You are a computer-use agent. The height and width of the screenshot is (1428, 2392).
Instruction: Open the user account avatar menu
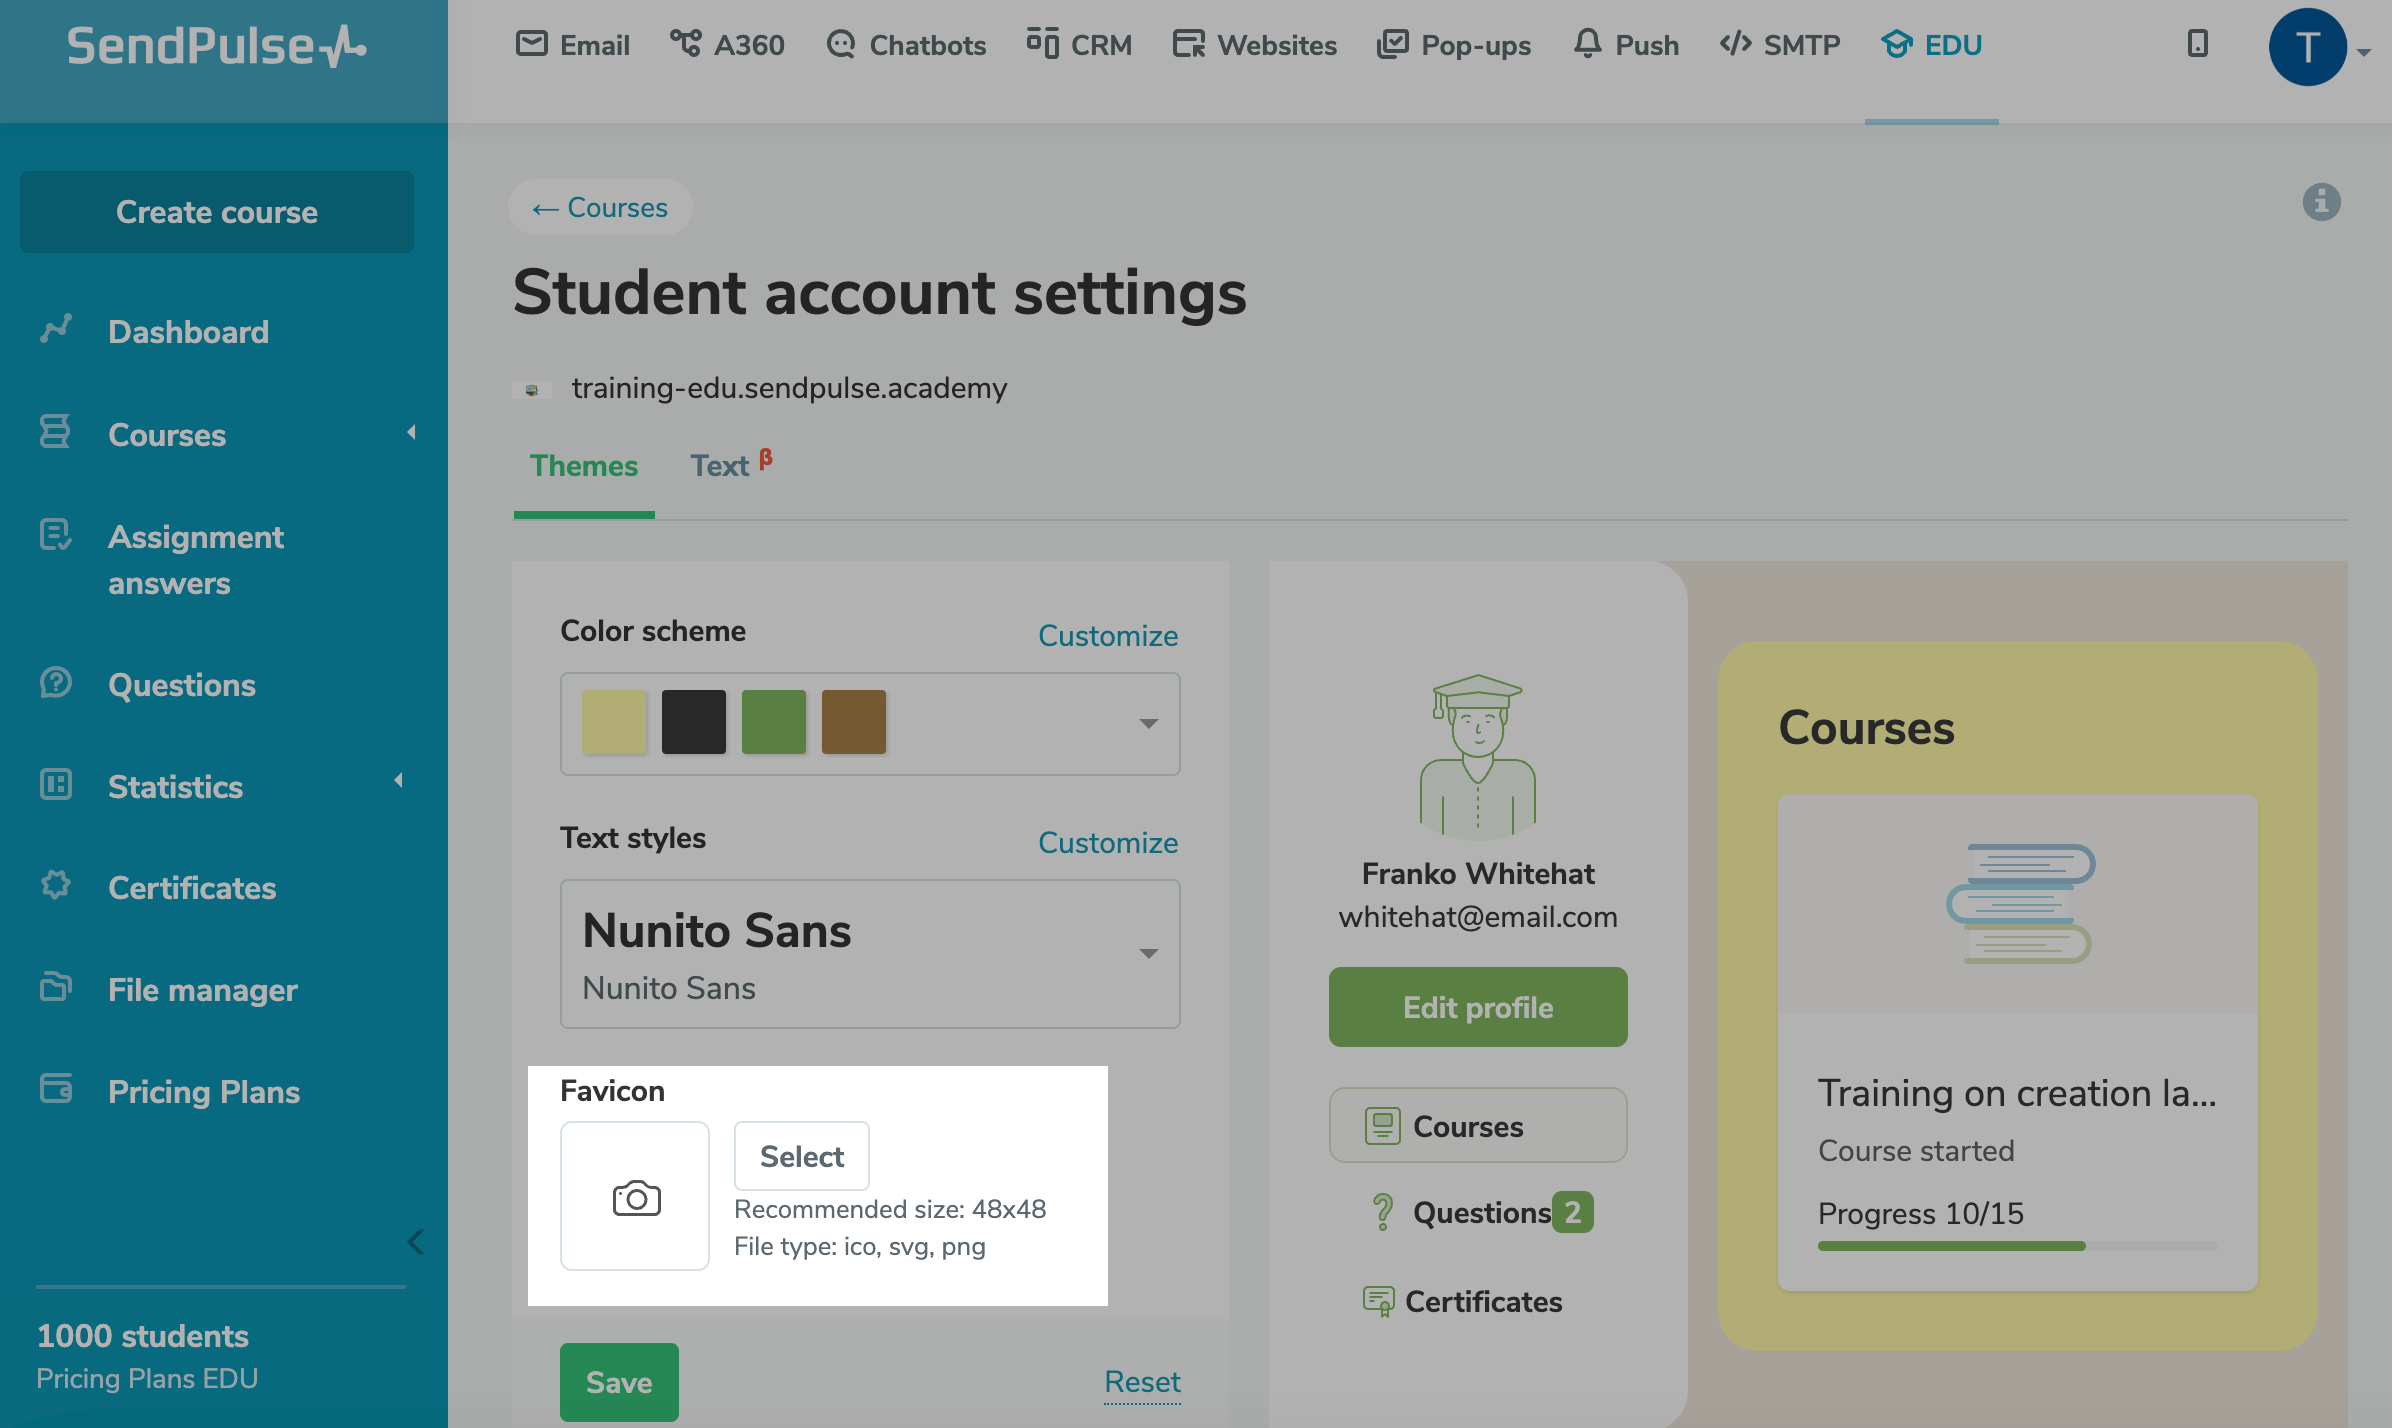[2308, 47]
